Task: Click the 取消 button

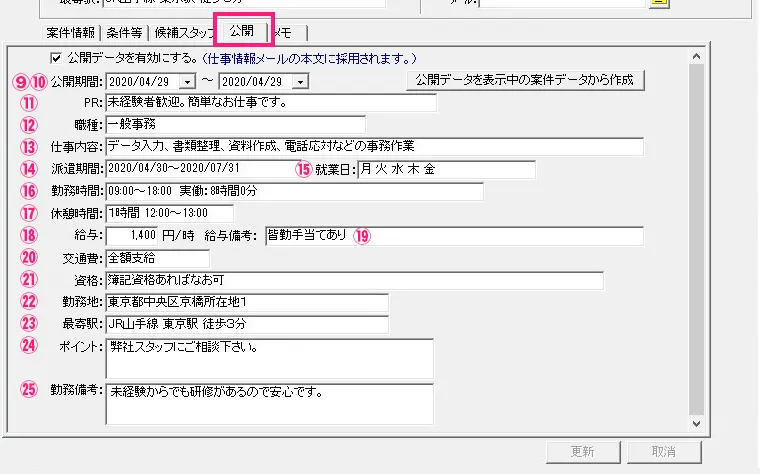Action: tap(664, 452)
